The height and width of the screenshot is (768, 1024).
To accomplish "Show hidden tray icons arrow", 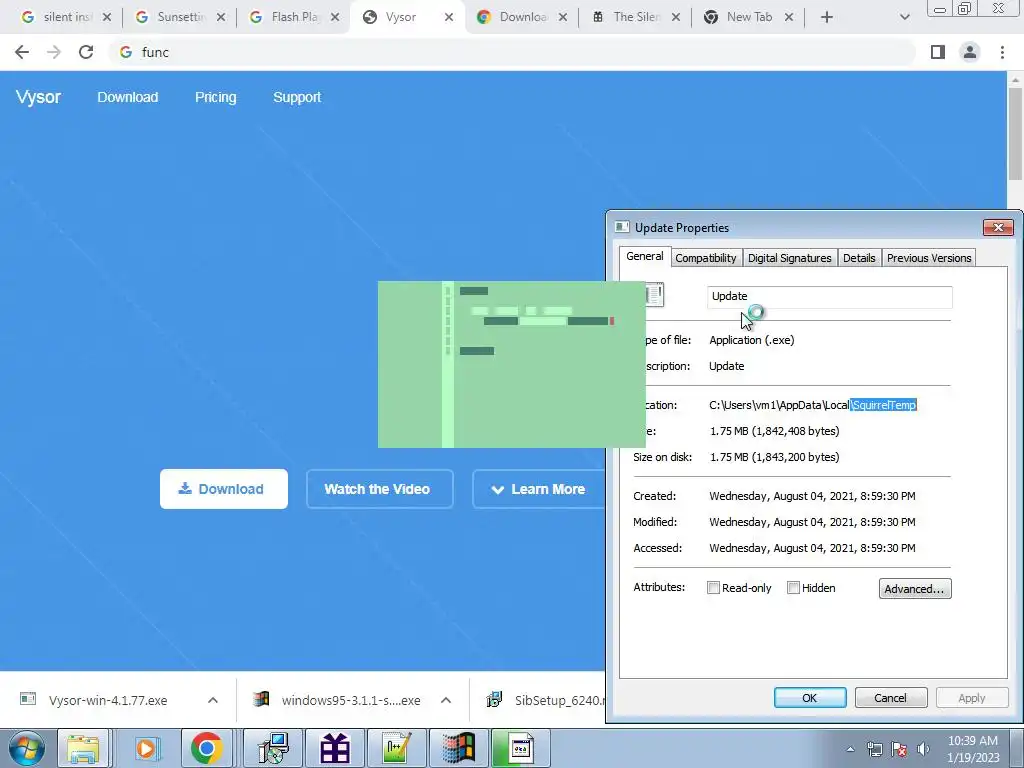I will (x=850, y=749).
